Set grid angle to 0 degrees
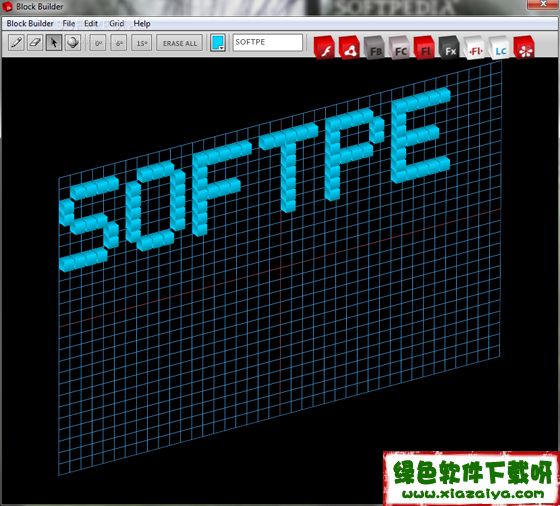The width and height of the screenshot is (560, 506). coord(98,43)
